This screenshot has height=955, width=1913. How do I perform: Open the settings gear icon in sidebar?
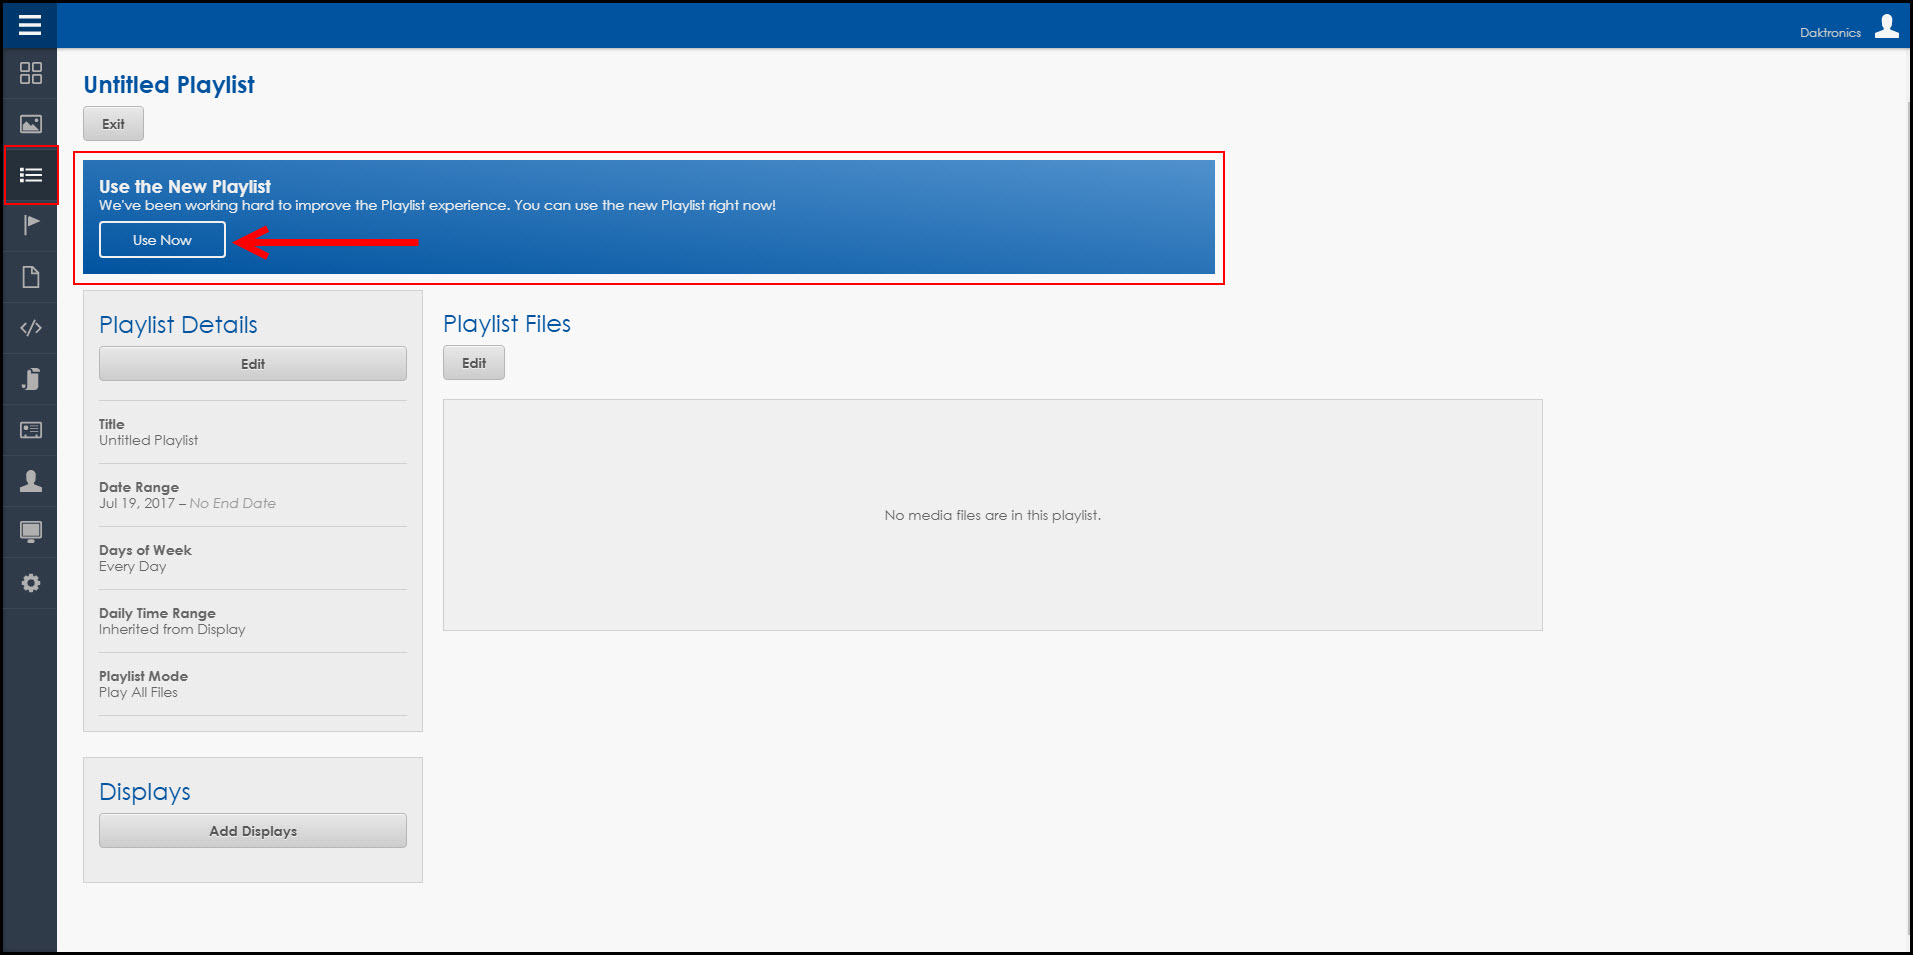tap(31, 583)
